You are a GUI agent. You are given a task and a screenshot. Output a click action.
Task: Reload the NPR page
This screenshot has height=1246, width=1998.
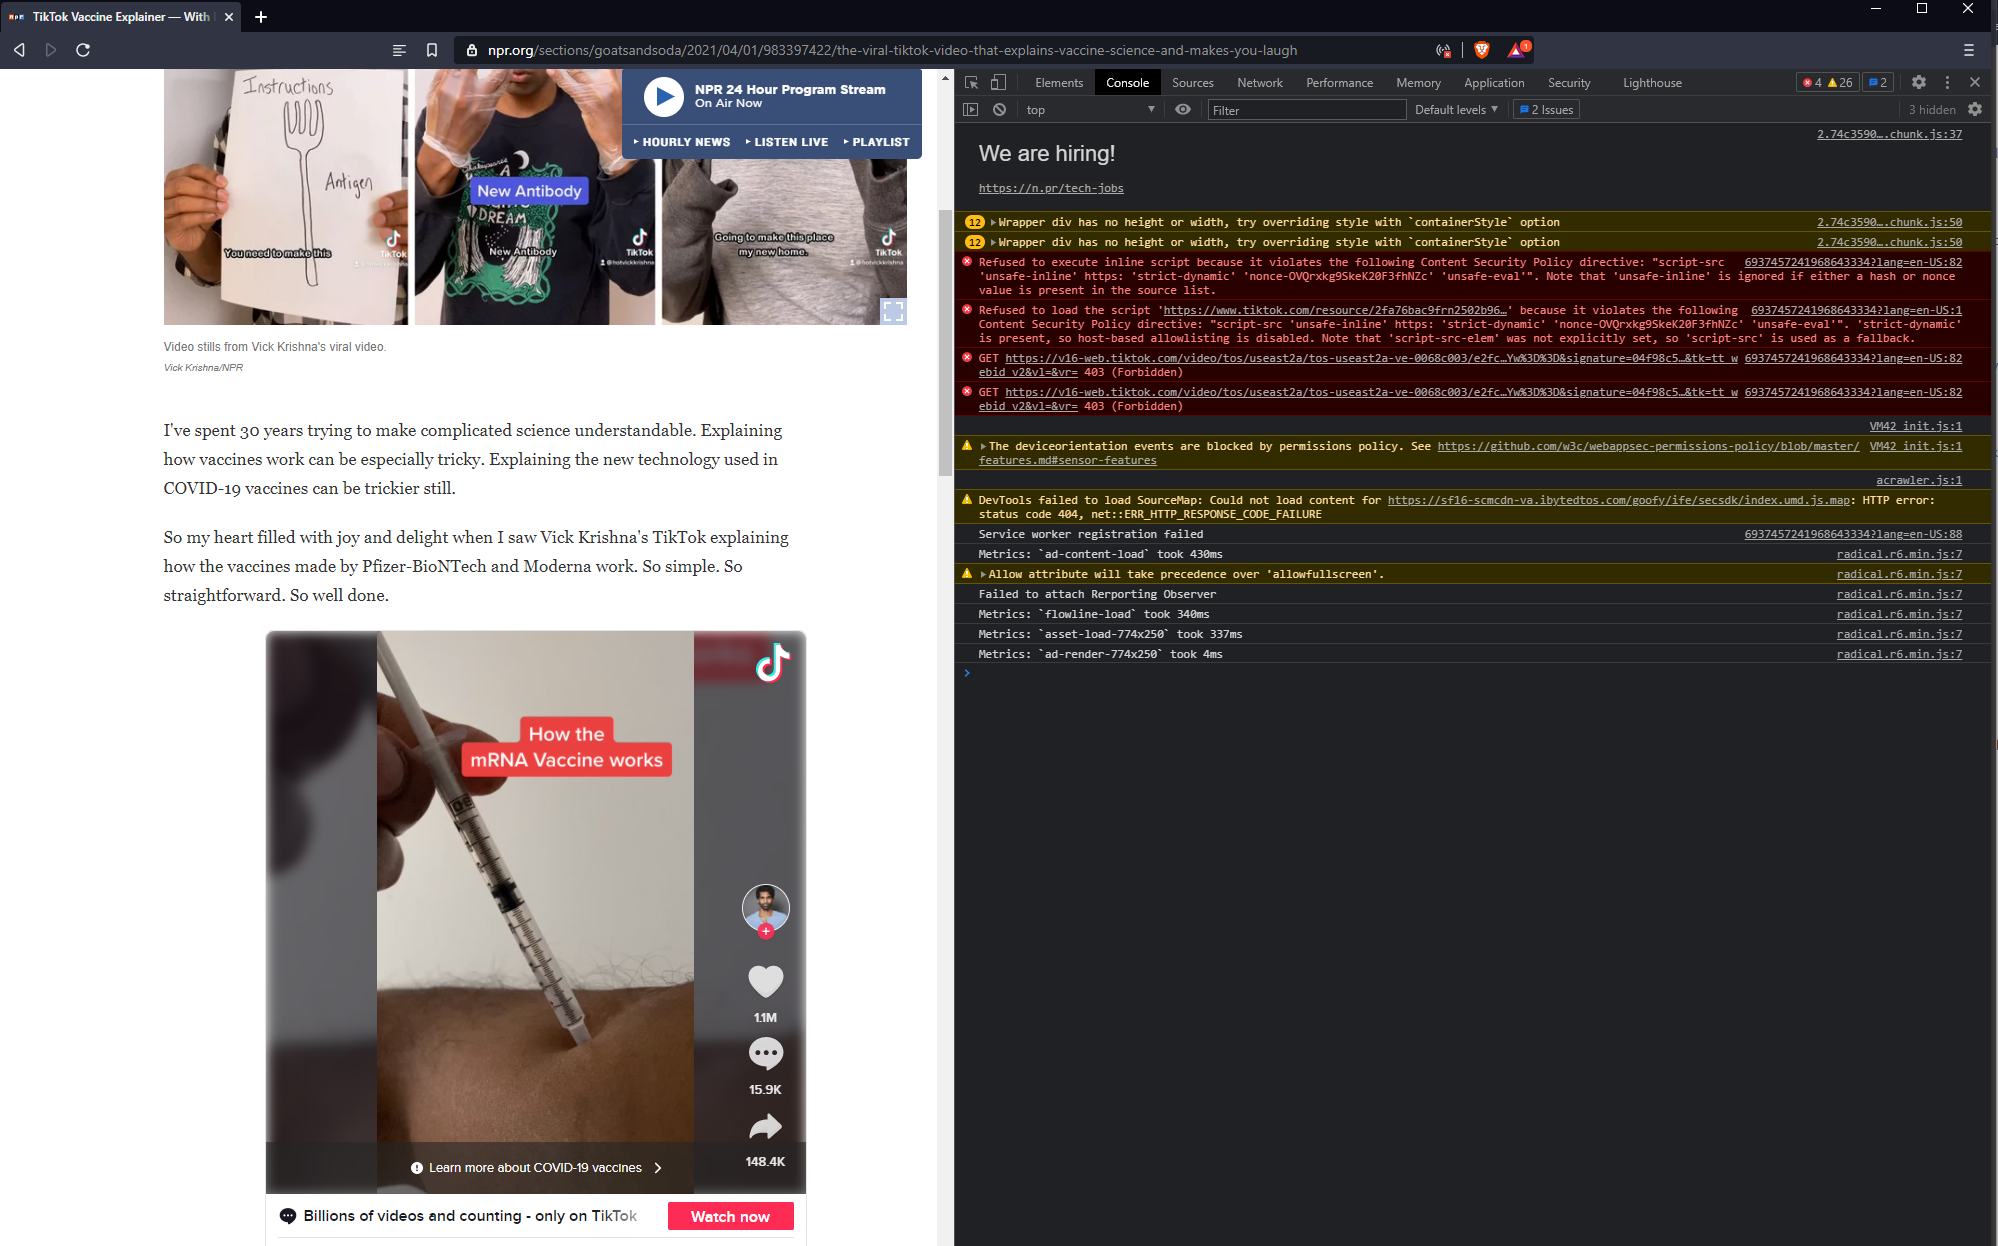(x=83, y=50)
